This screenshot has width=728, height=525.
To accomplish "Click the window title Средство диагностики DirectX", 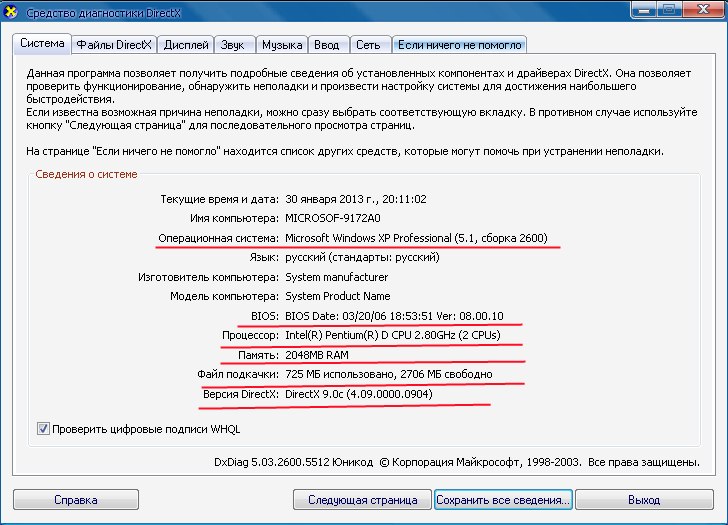I will click(103, 13).
